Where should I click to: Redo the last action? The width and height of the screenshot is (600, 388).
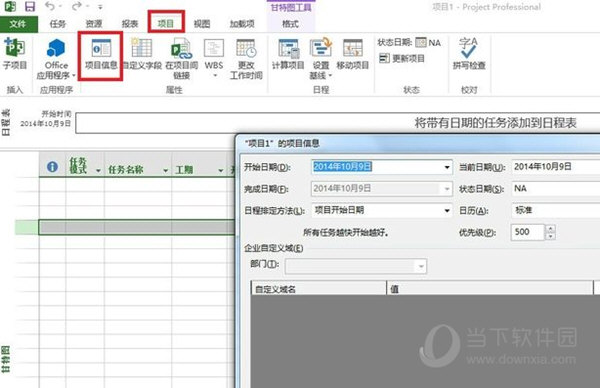pos(77,6)
